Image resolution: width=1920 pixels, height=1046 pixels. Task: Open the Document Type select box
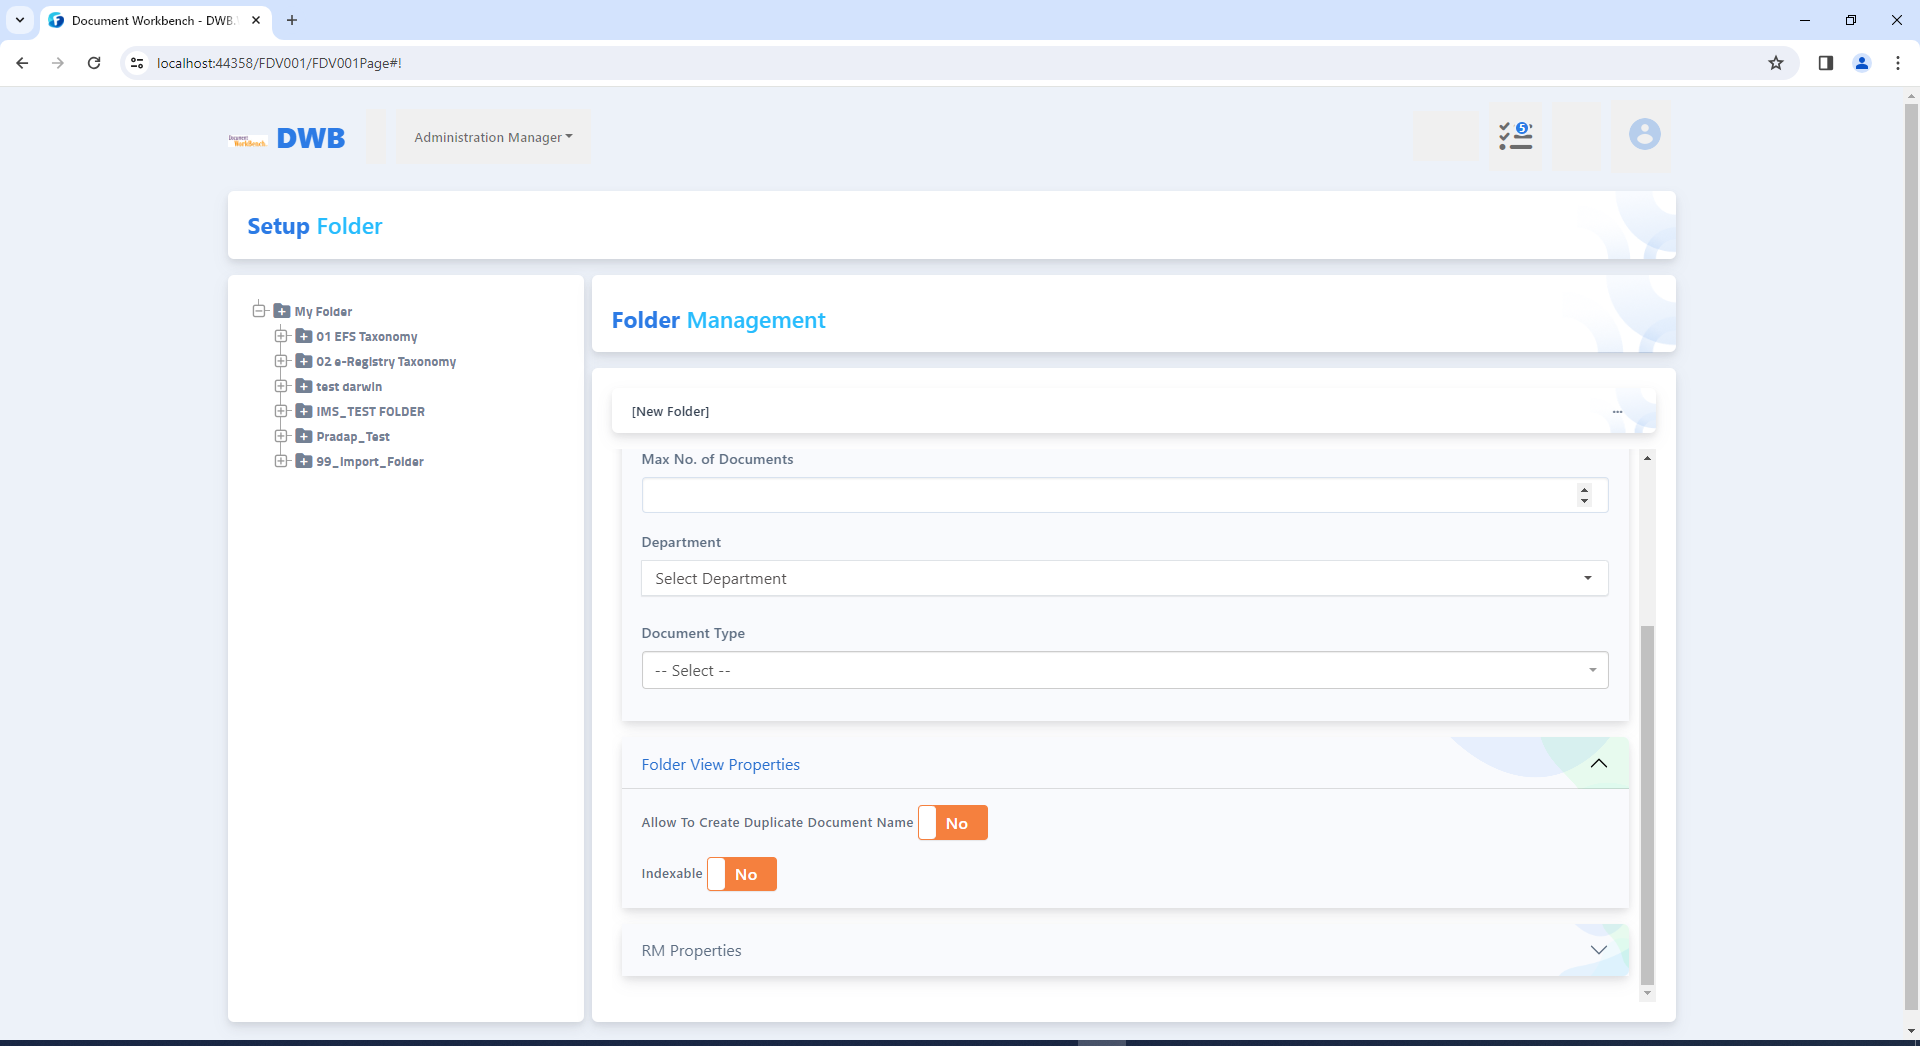pos(1124,670)
